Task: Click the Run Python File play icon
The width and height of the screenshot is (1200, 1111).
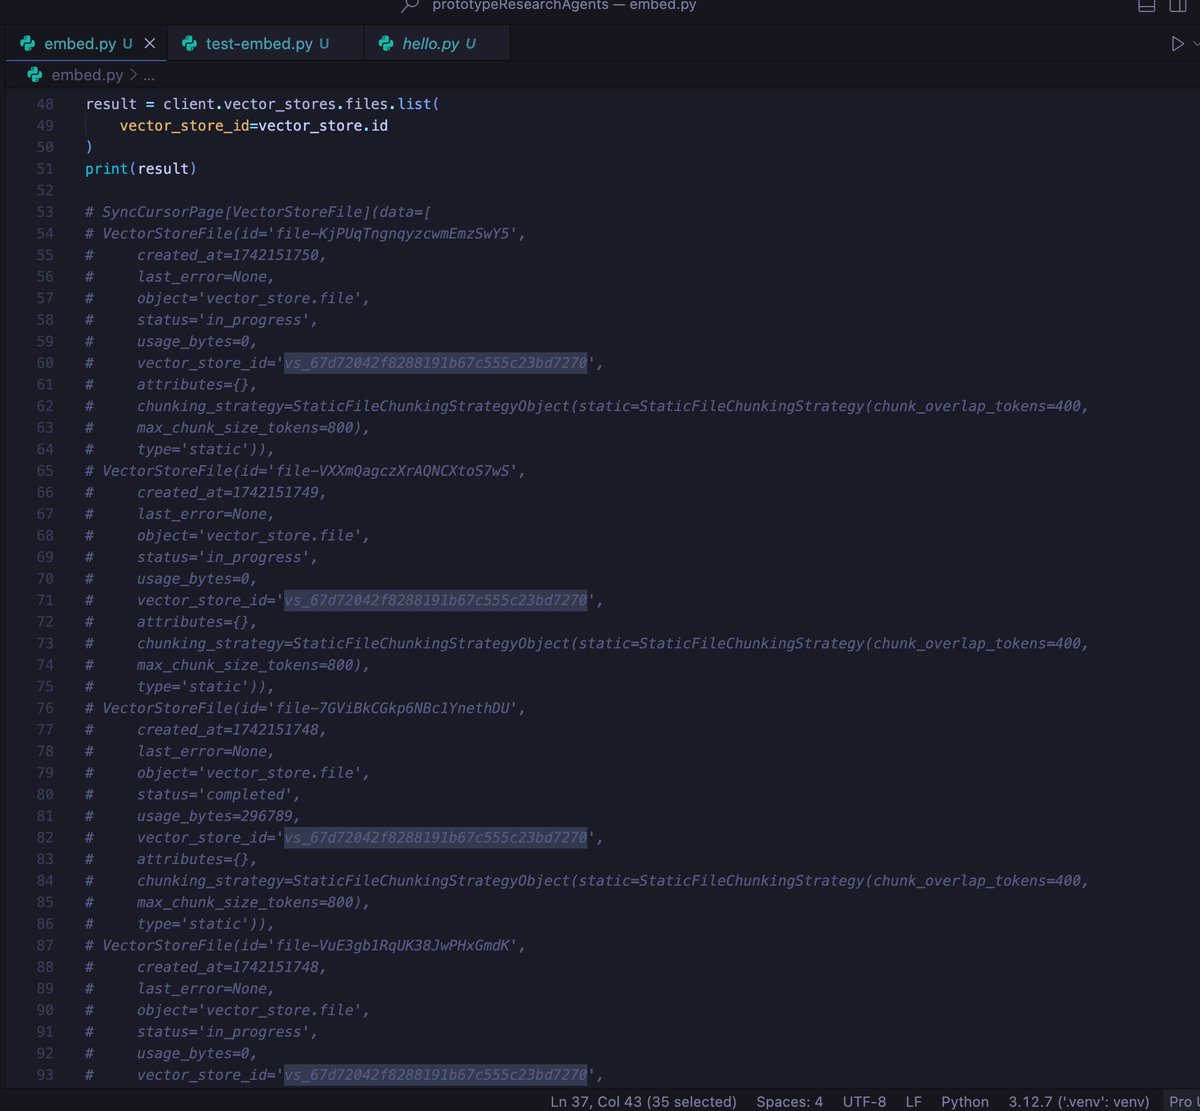Action: 1177,44
